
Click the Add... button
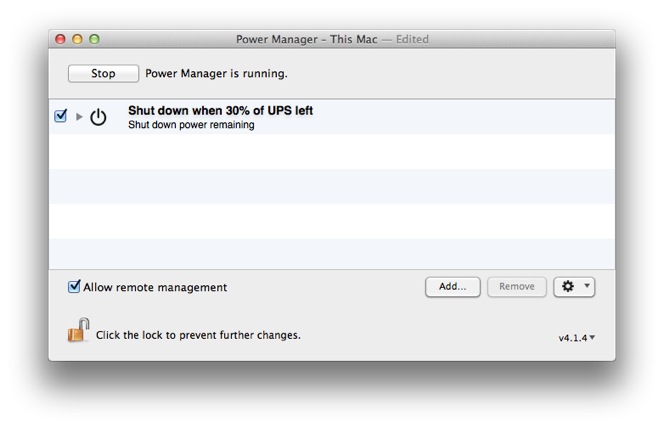(x=453, y=287)
